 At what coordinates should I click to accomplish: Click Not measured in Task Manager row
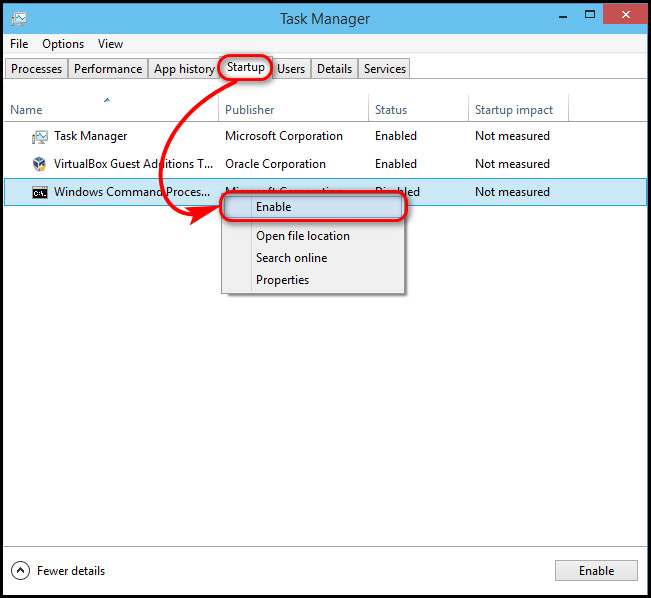[x=512, y=136]
